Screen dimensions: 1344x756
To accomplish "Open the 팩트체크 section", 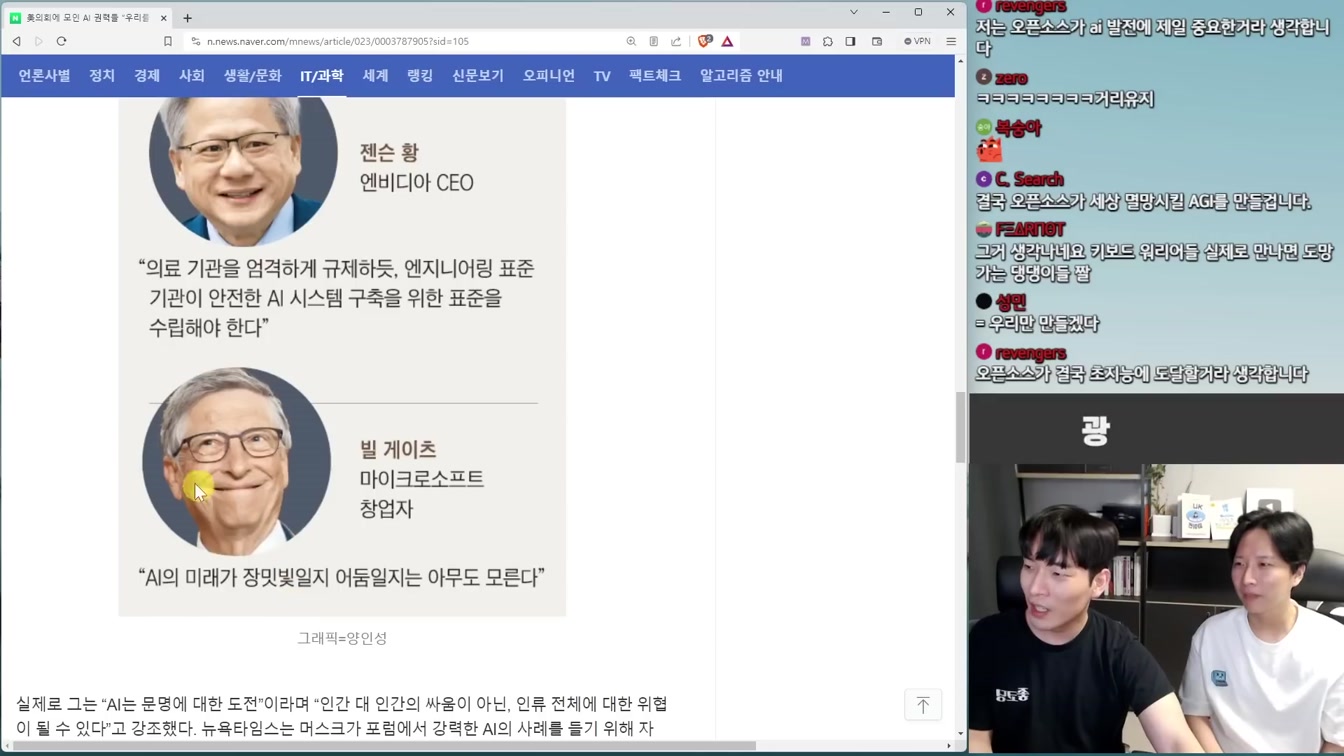I will (x=655, y=76).
